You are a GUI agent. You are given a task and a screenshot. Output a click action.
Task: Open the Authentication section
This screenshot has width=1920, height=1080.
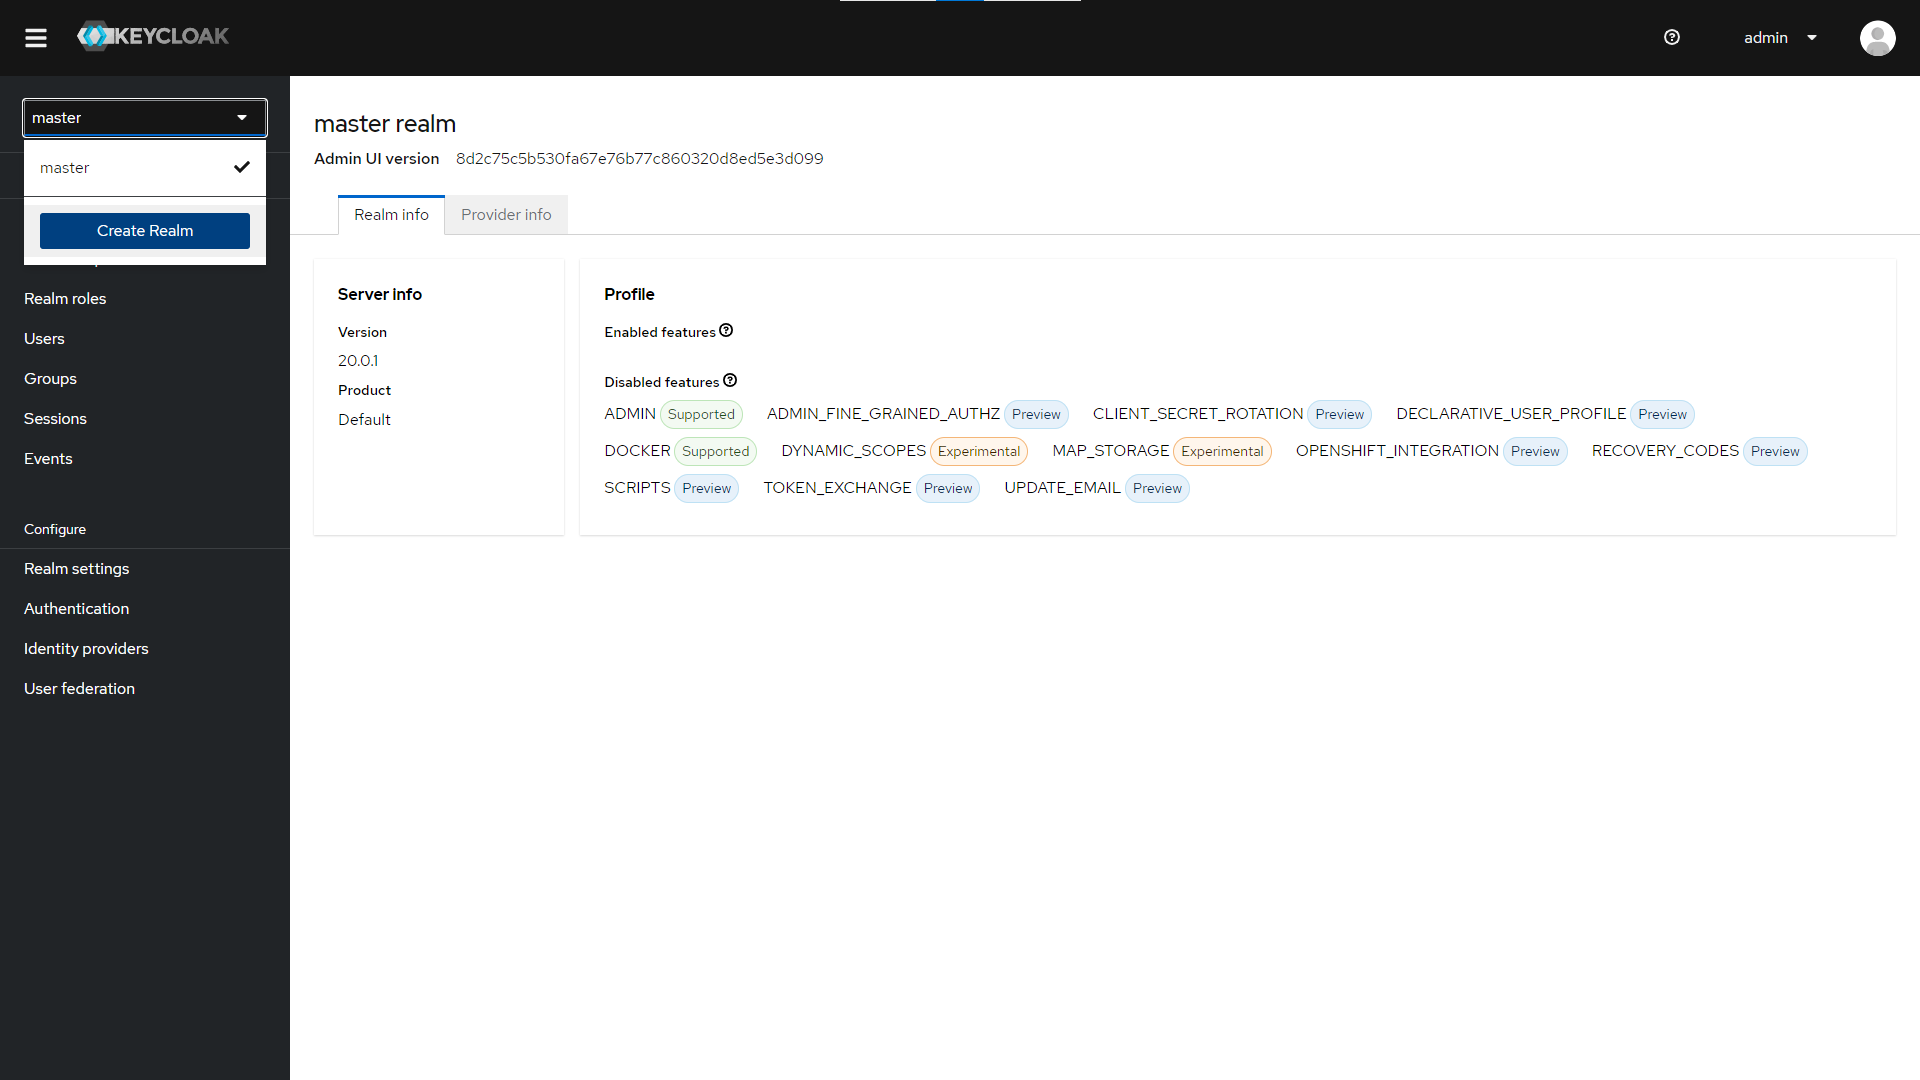[x=77, y=609]
